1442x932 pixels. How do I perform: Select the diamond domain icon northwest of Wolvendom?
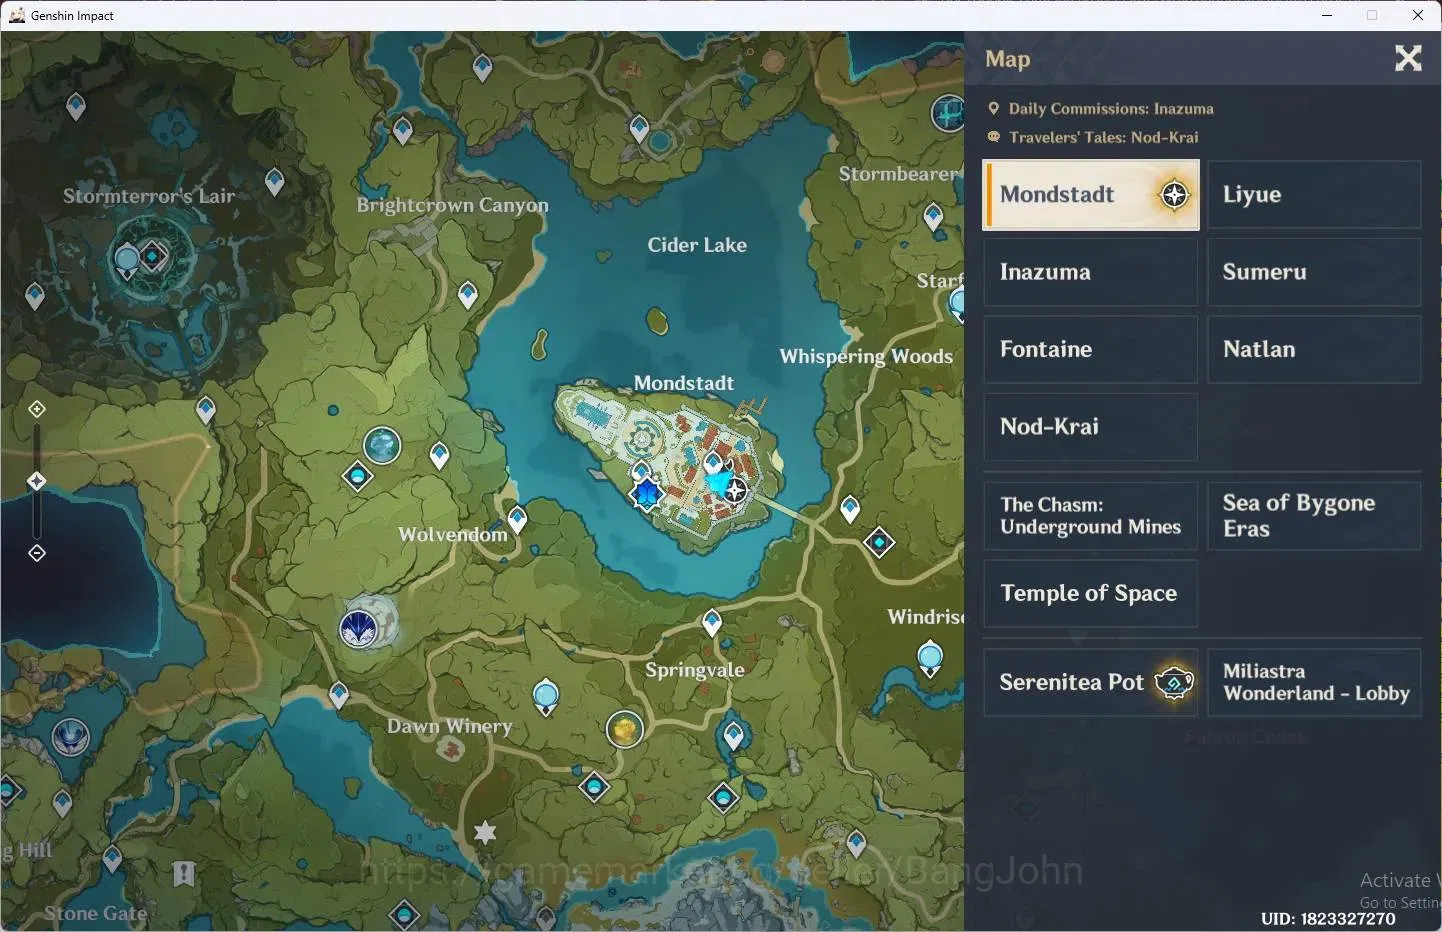point(357,476)
